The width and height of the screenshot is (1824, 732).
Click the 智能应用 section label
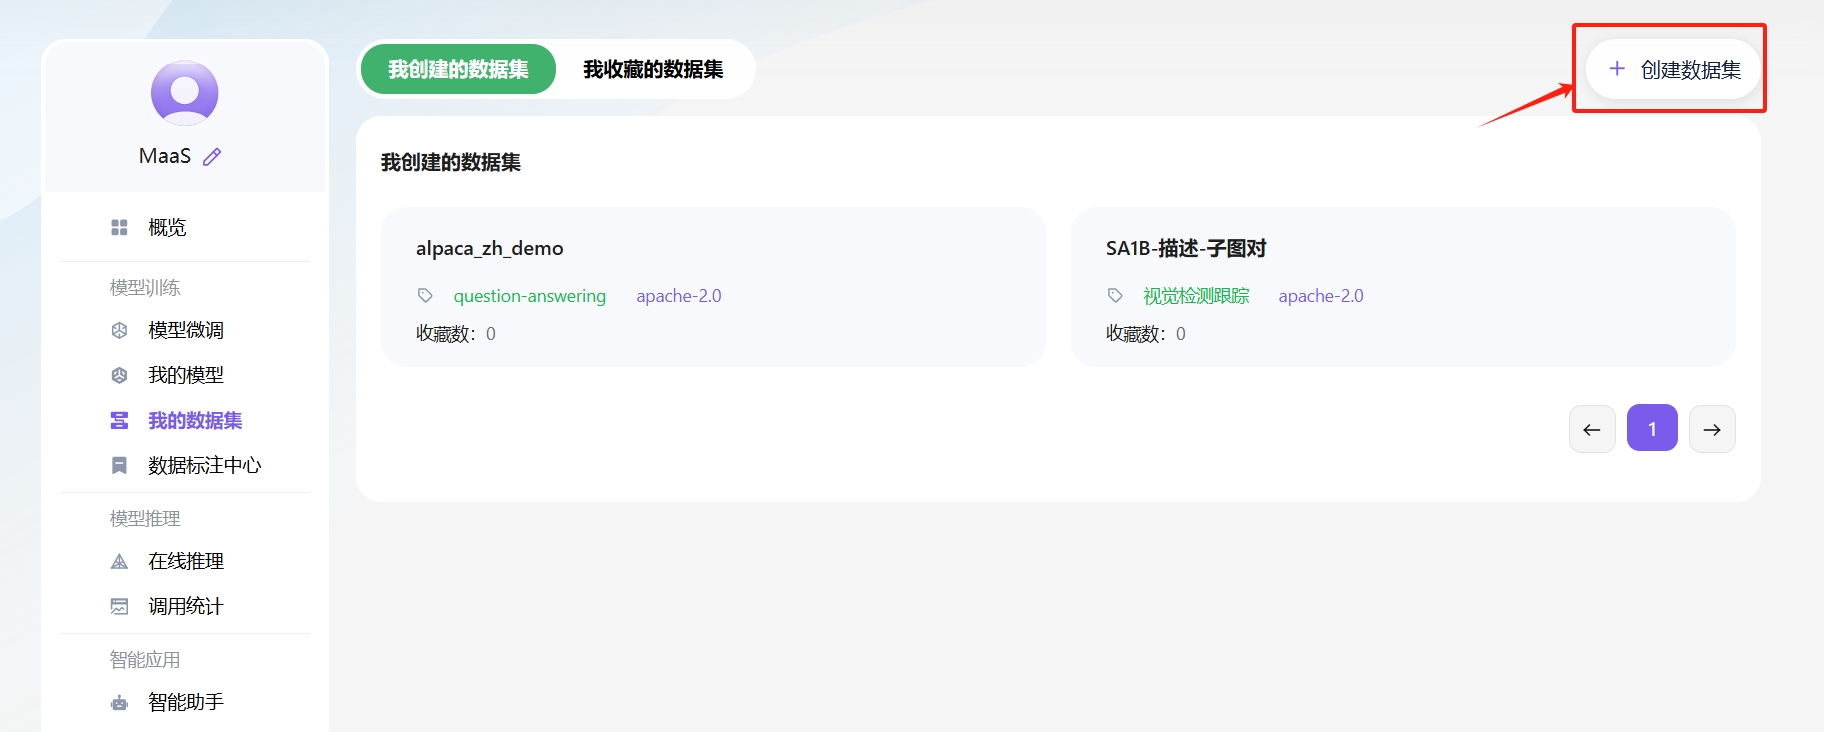pos(145,660)
